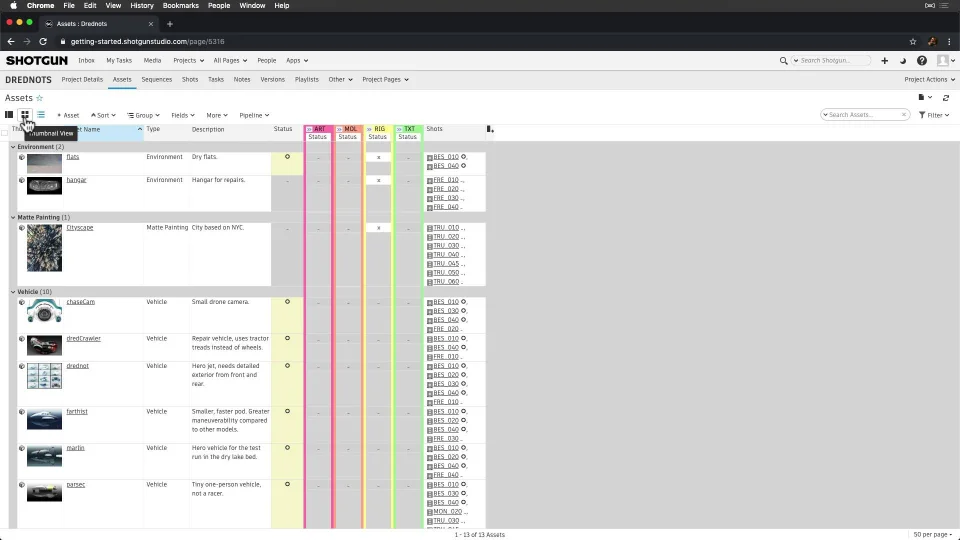This screenshot has height=540, width=960.
Task: Click the cube icon on the hangar row
Action: pos(21,180)
